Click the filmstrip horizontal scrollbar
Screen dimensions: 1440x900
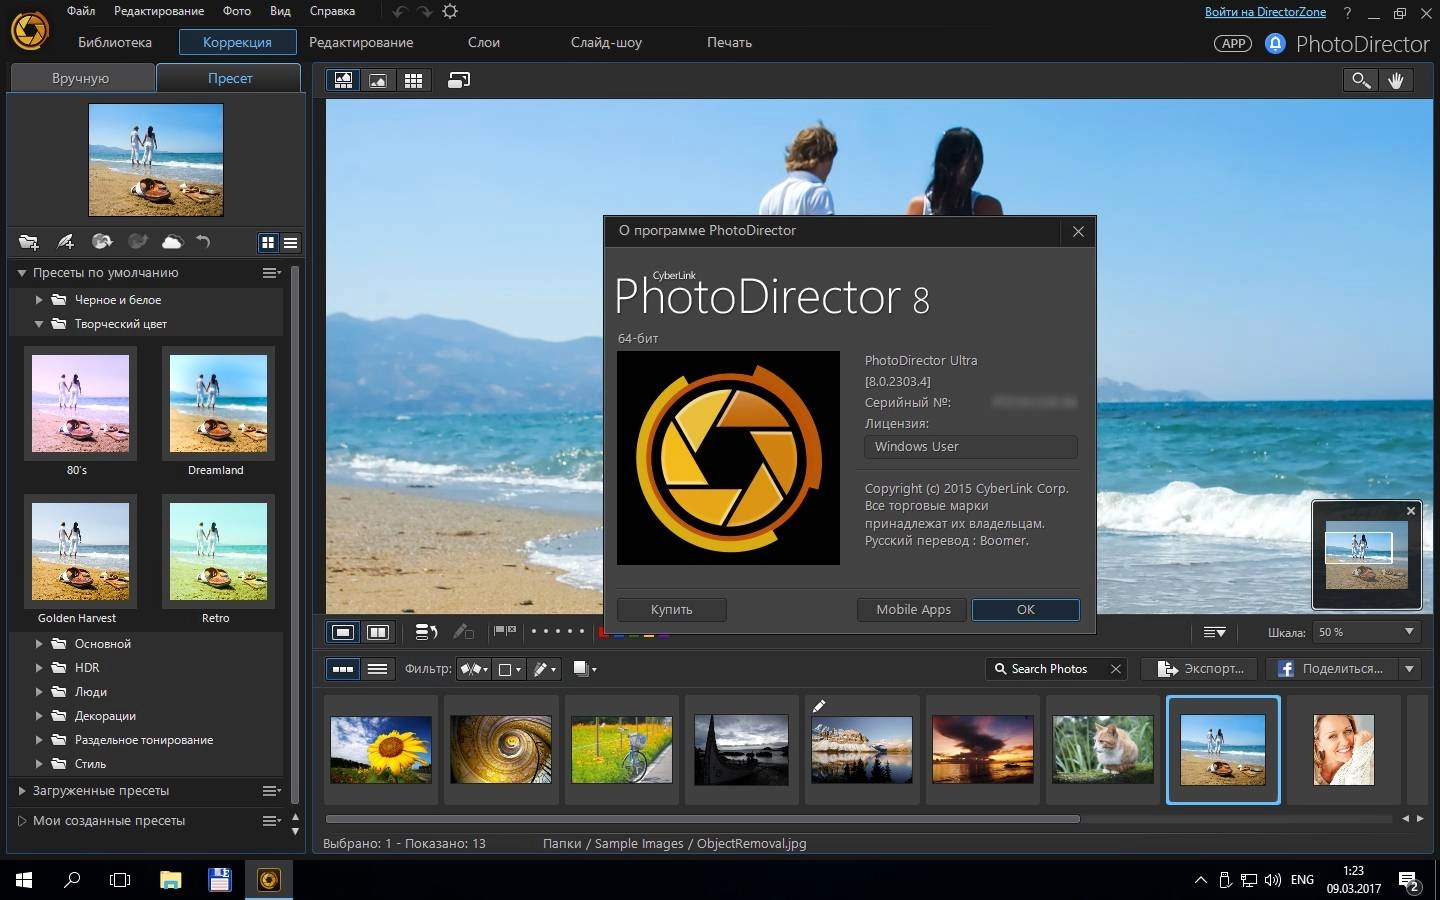pyautogui.click(x=703, y=819)
